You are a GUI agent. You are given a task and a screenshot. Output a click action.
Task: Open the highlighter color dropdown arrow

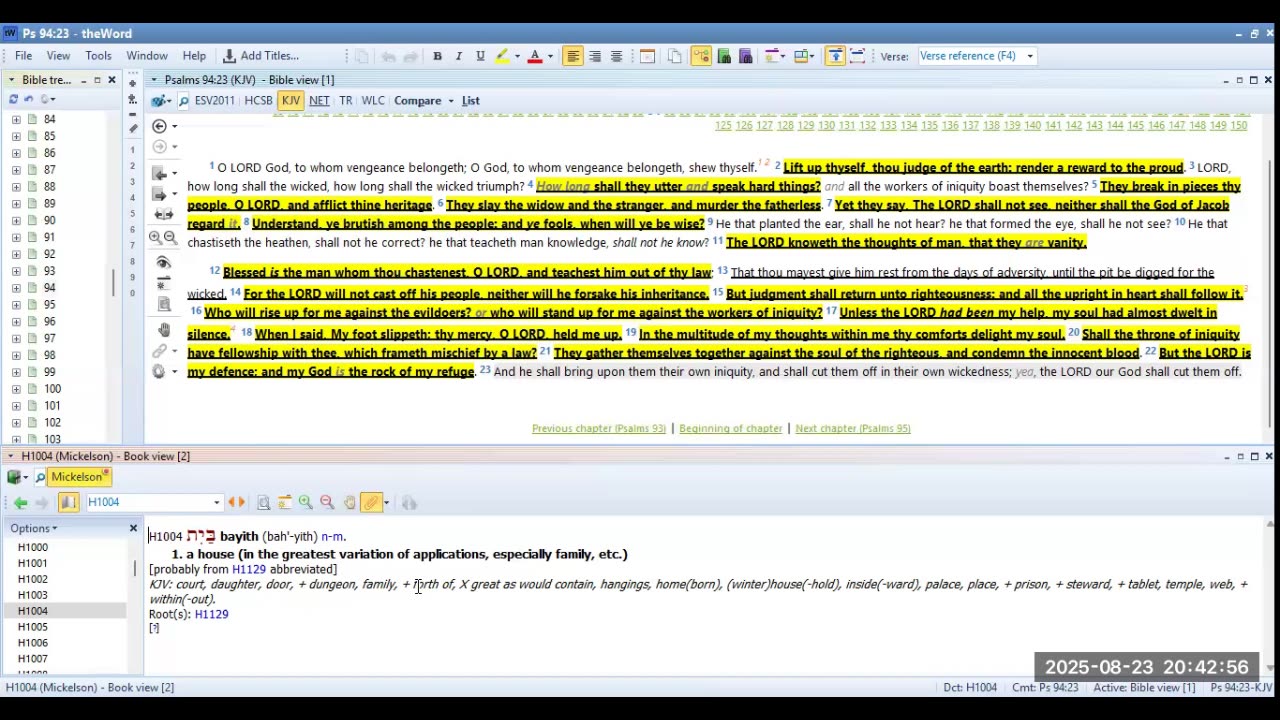point(517,56)
